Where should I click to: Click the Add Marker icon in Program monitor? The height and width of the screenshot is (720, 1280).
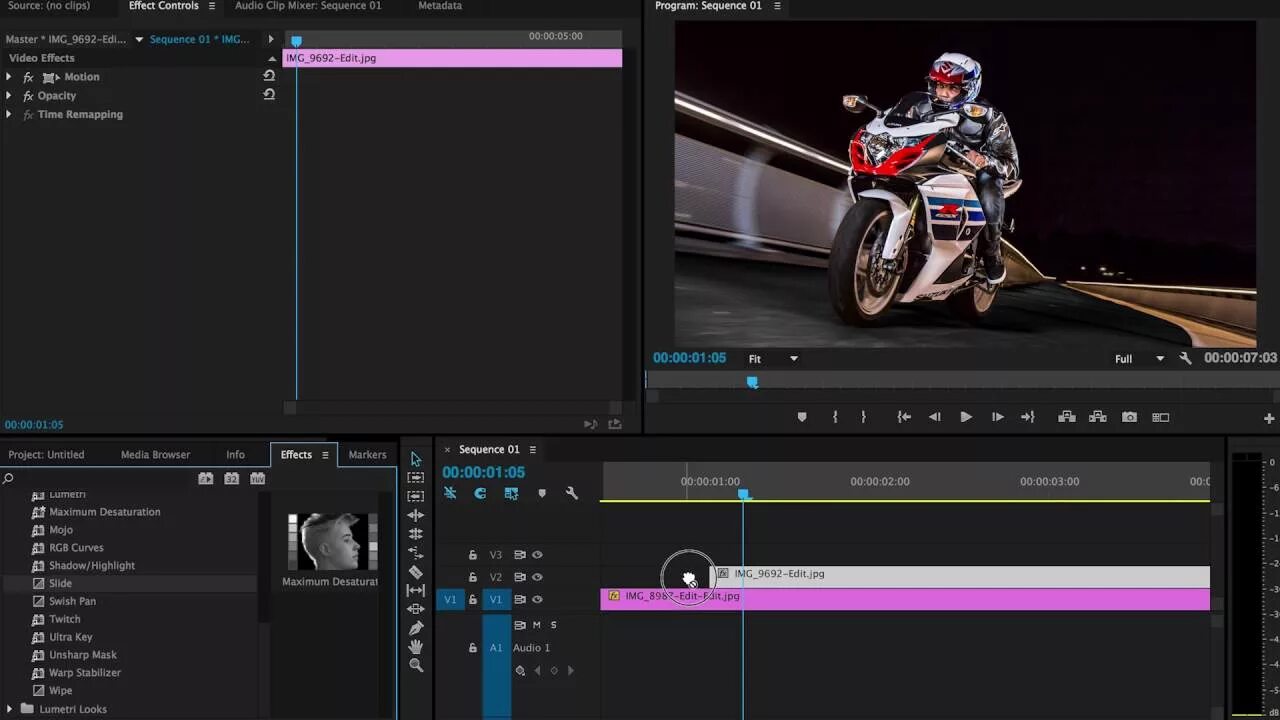[801, 417]
